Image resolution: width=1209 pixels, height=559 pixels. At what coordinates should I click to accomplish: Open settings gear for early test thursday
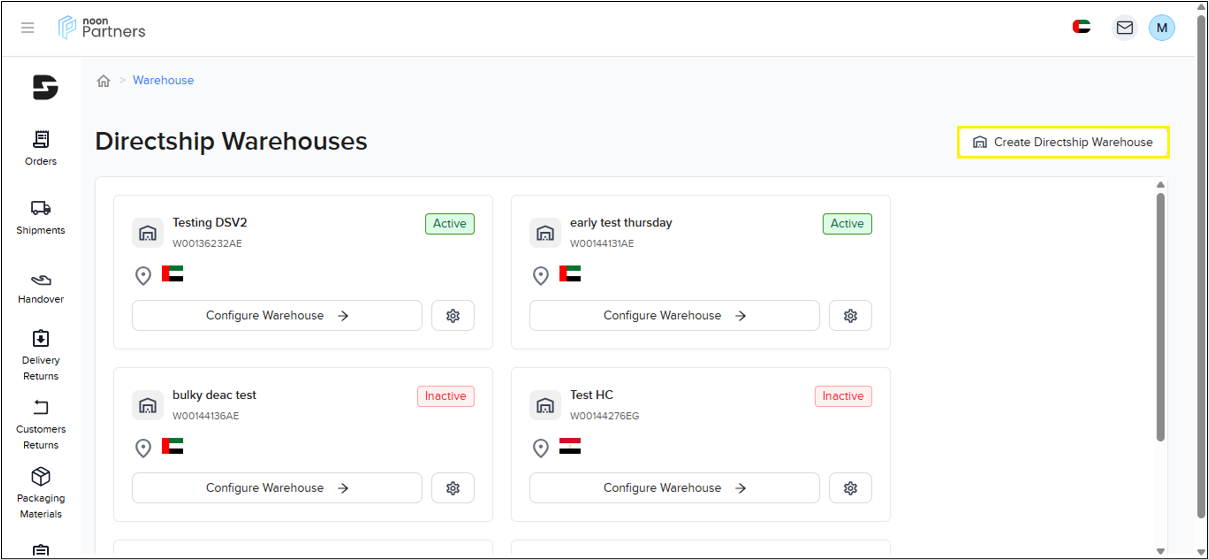[850, 316]
